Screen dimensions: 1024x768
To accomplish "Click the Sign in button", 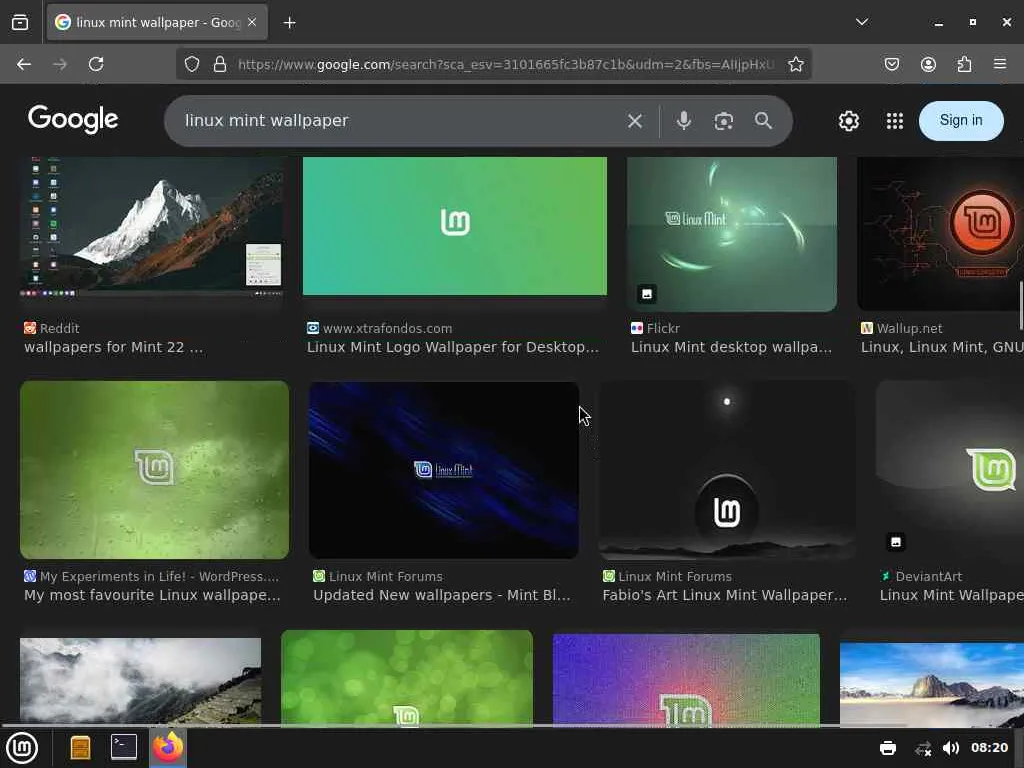I will [961, 120].
